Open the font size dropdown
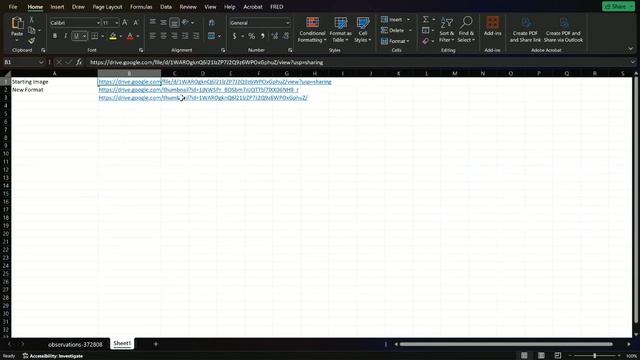640x360 pixels. pos(117,23)
